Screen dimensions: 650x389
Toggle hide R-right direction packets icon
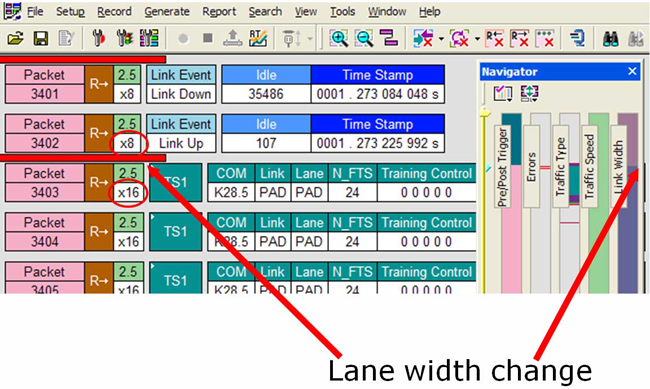pos(519,39)
